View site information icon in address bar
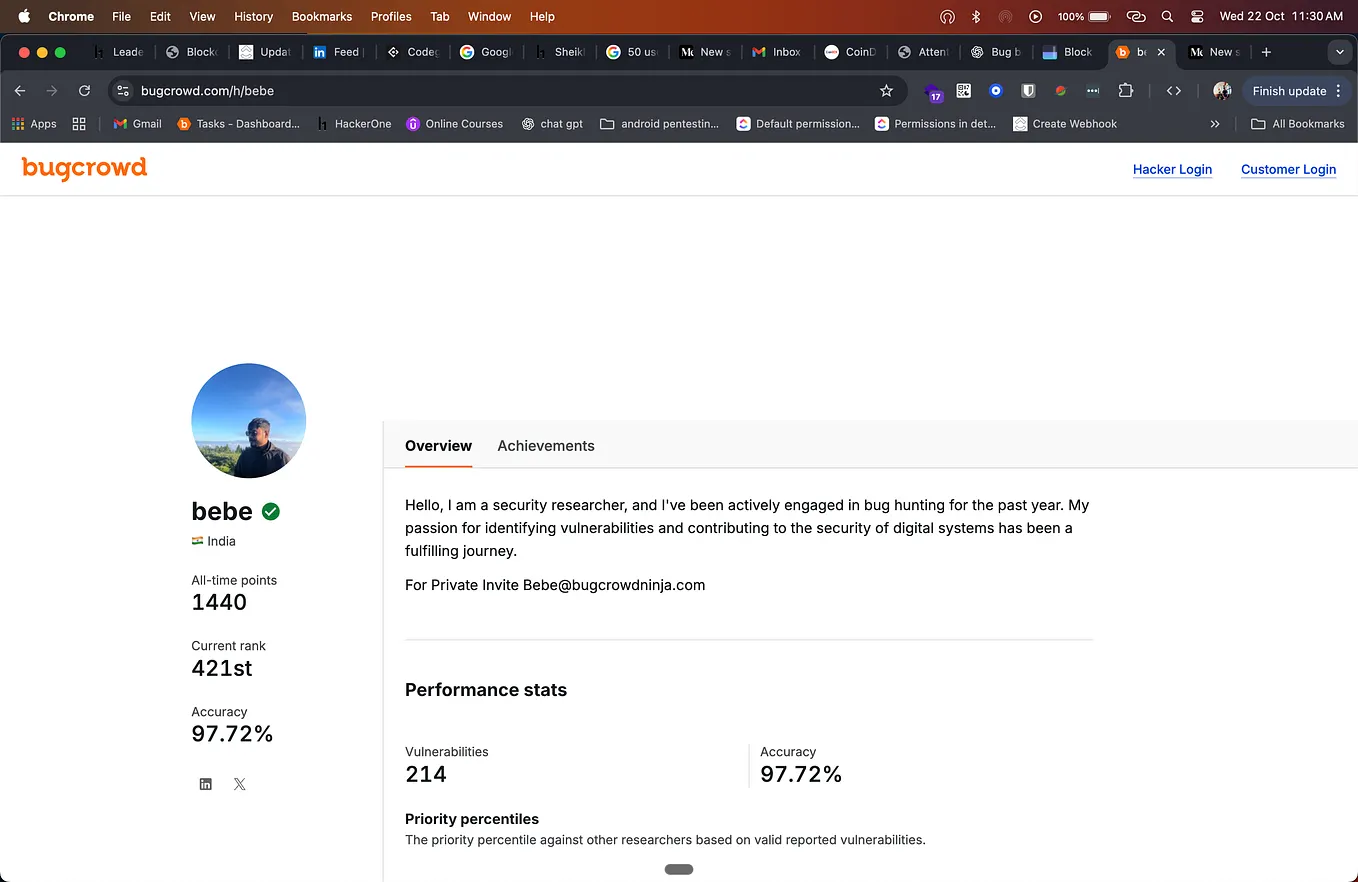This screenshot has width=1358, height=882. [123, 91]
